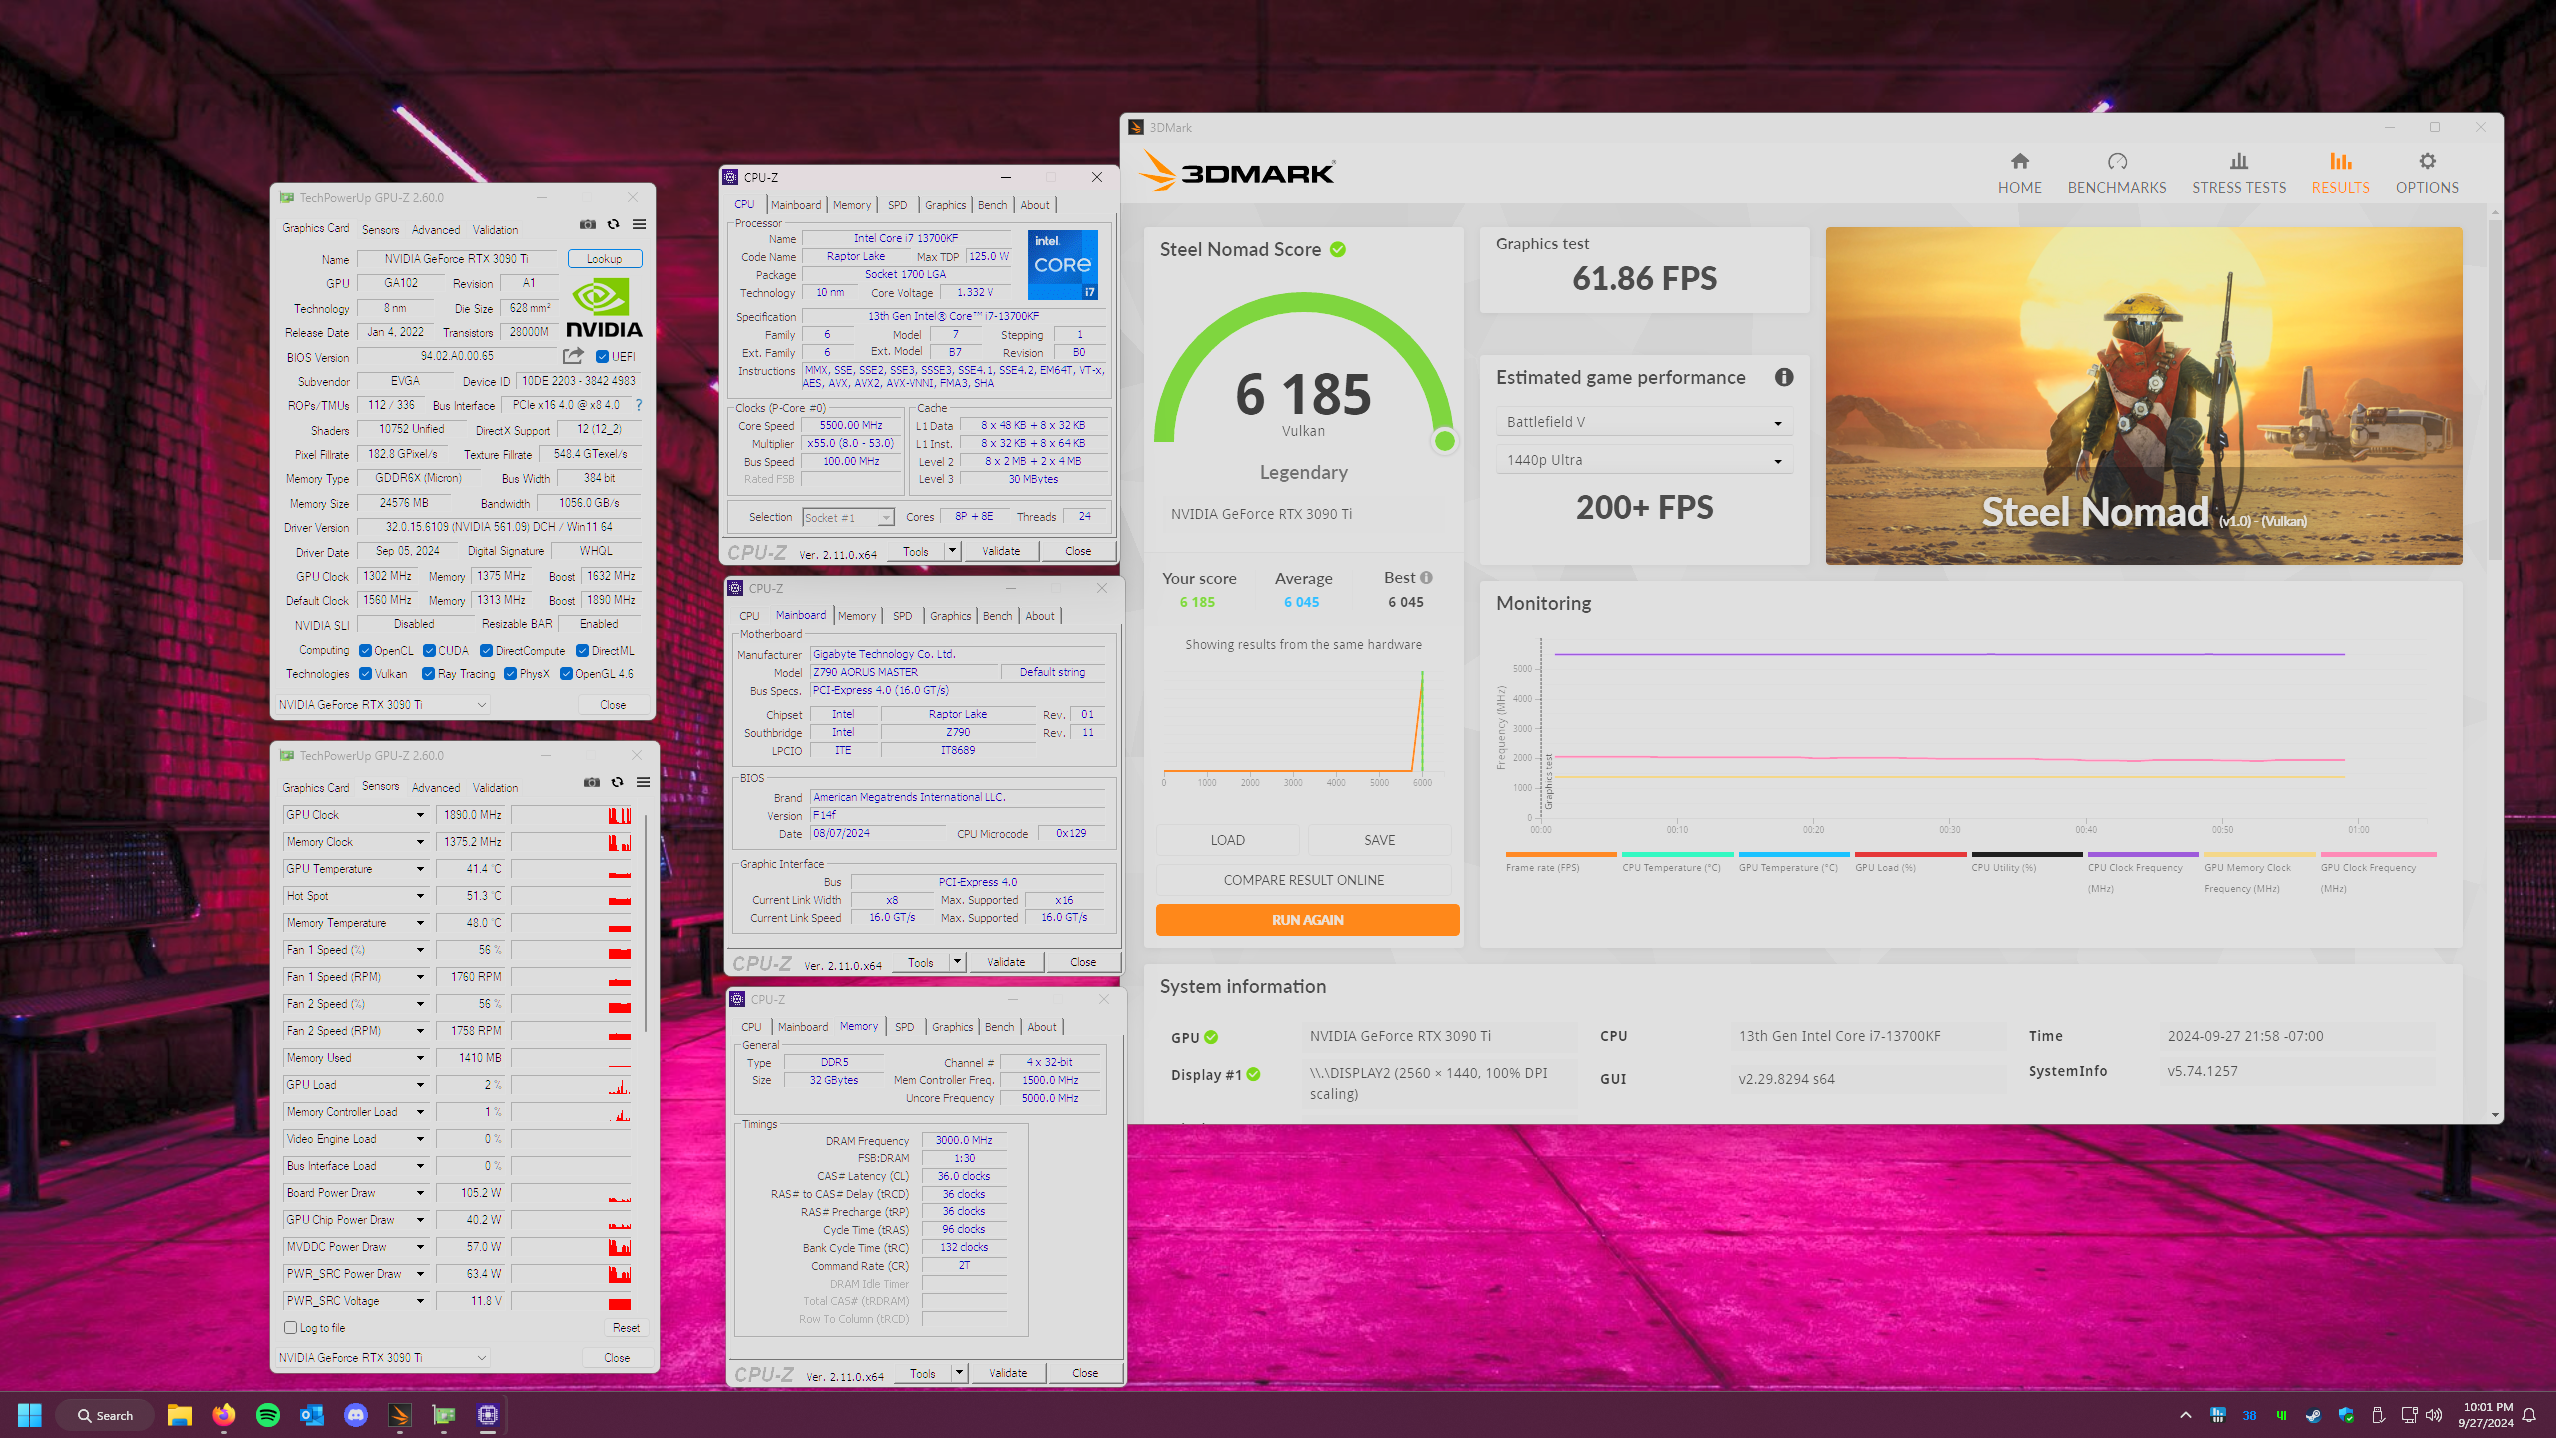Open GPU Temperature sensor dropdown arrow

click(x=420, y=869)
